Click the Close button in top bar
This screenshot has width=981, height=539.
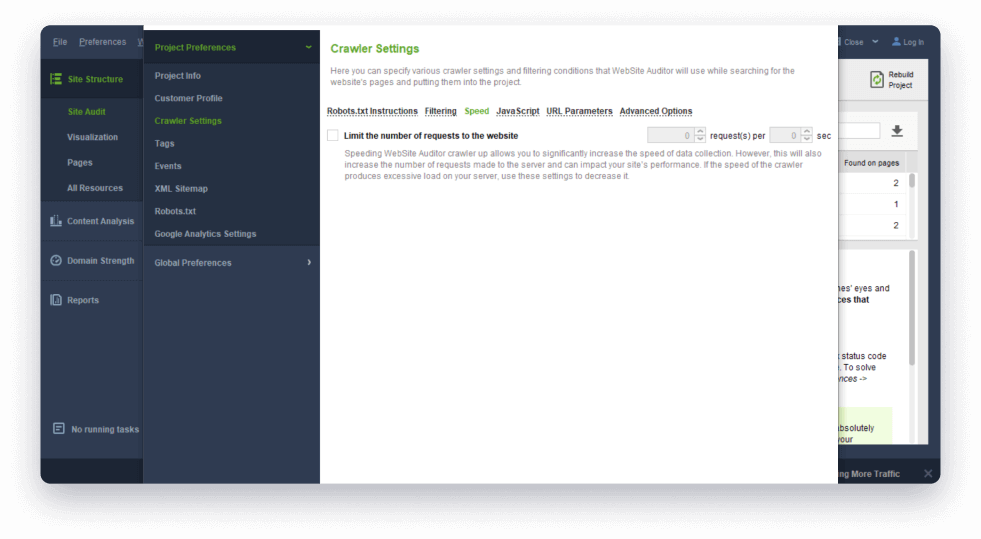pos(853,42)
